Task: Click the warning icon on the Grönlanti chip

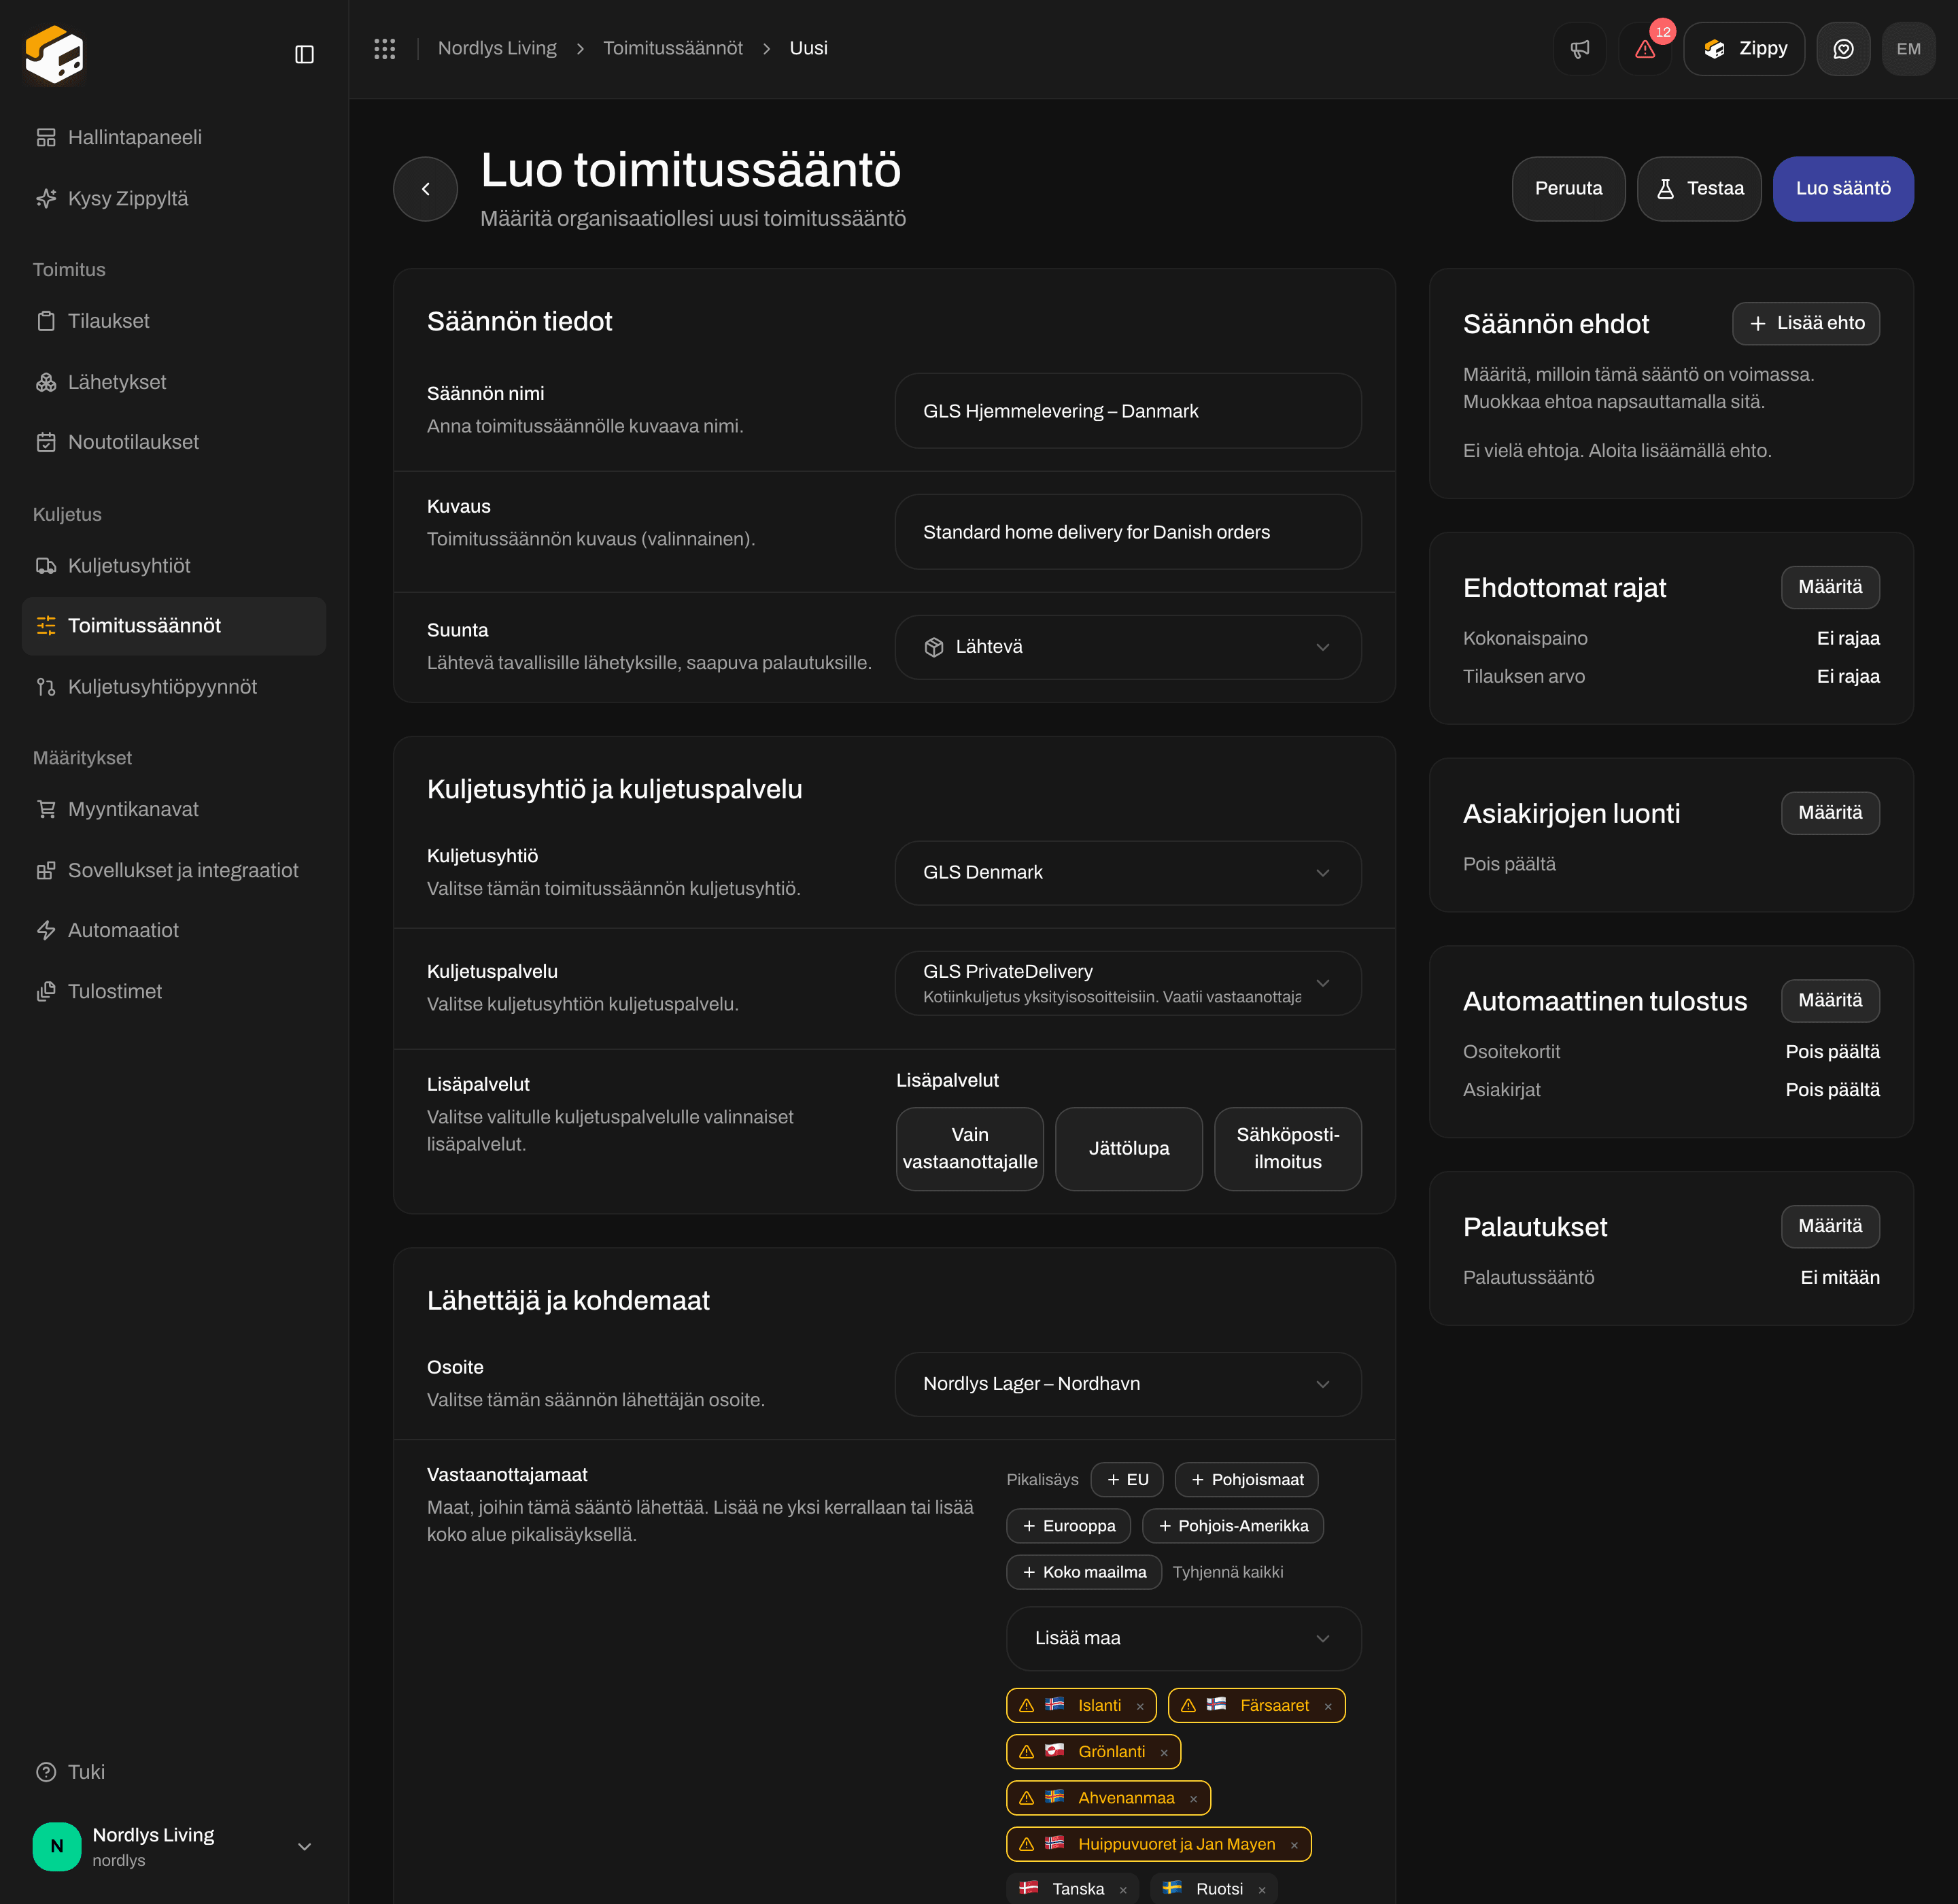Action: point(1026,1752)
